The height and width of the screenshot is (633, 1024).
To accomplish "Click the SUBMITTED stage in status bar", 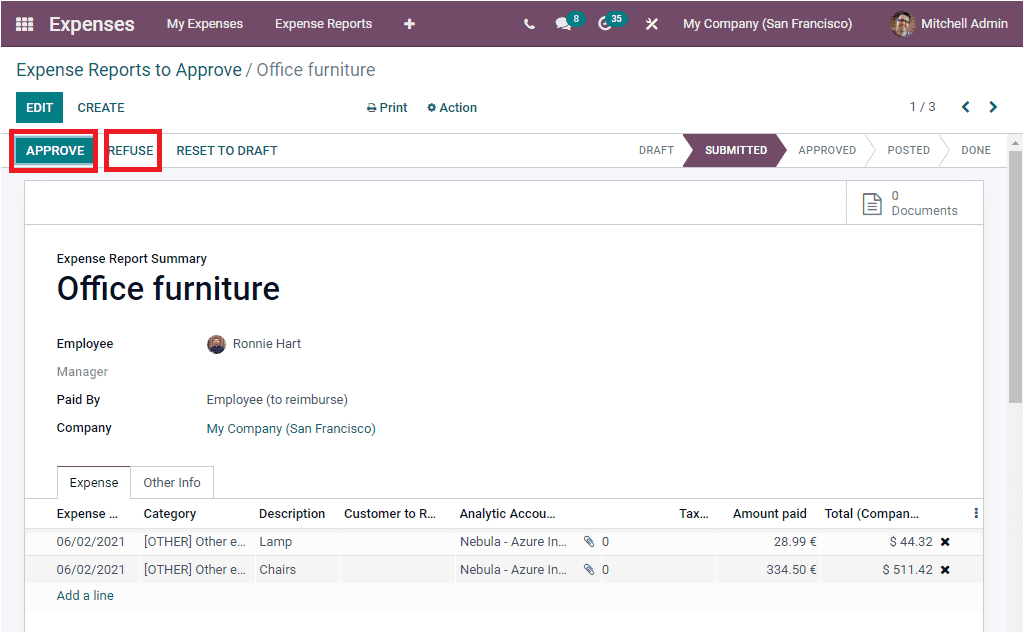I will pos(734,150).
